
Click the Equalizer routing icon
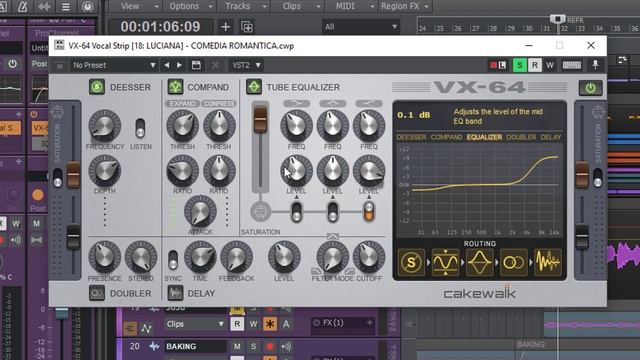click(479, 262)
